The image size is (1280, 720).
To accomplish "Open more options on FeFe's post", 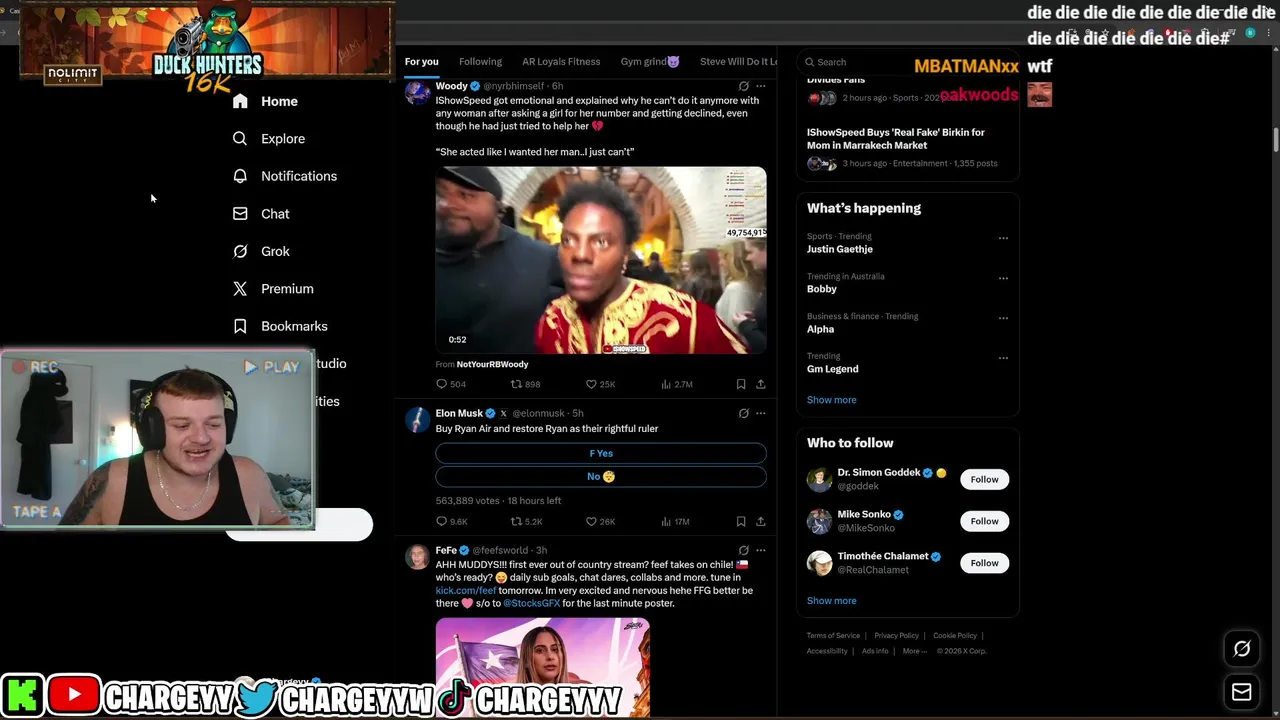I will (x=761, y=550).
